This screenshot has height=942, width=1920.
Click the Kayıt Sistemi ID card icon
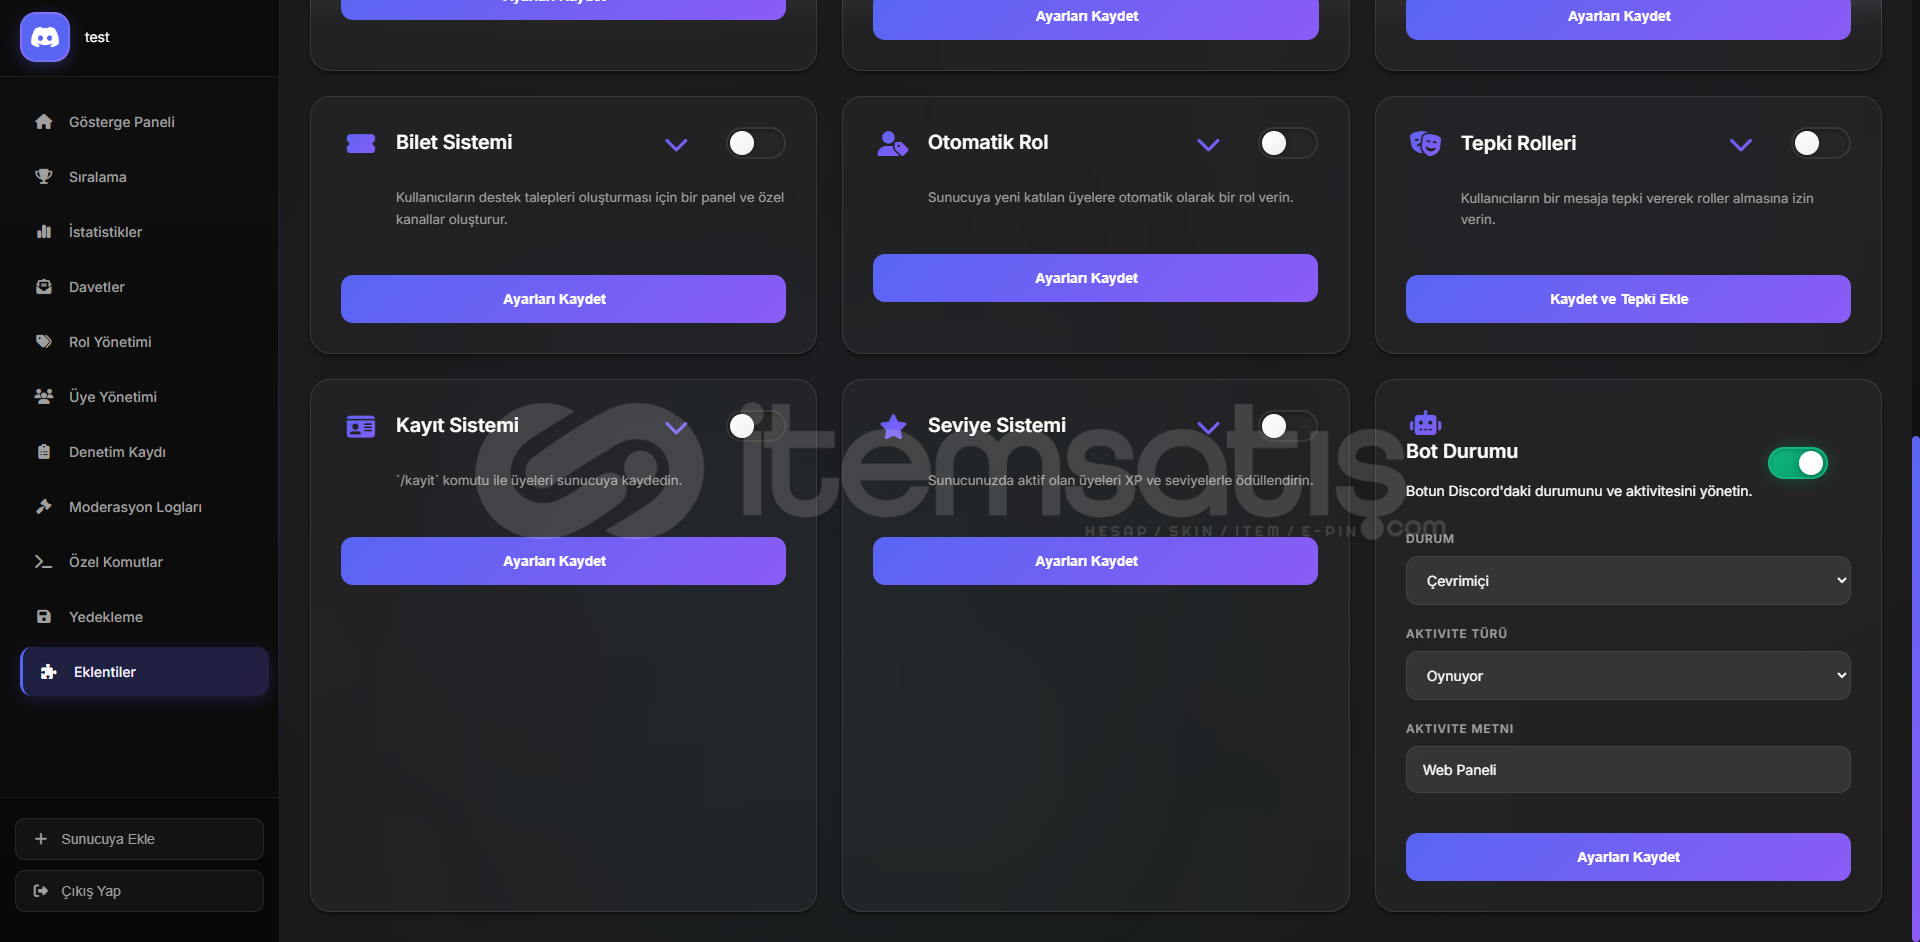pyautogui.click(x=360, y=427)
